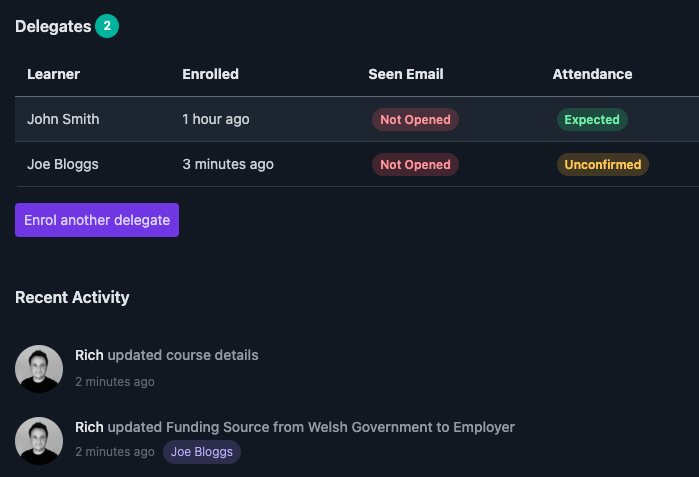Viewport: 699px width, 477px height.
Task: Click the Recent Activity heading
Action: (x=72, y=297)
